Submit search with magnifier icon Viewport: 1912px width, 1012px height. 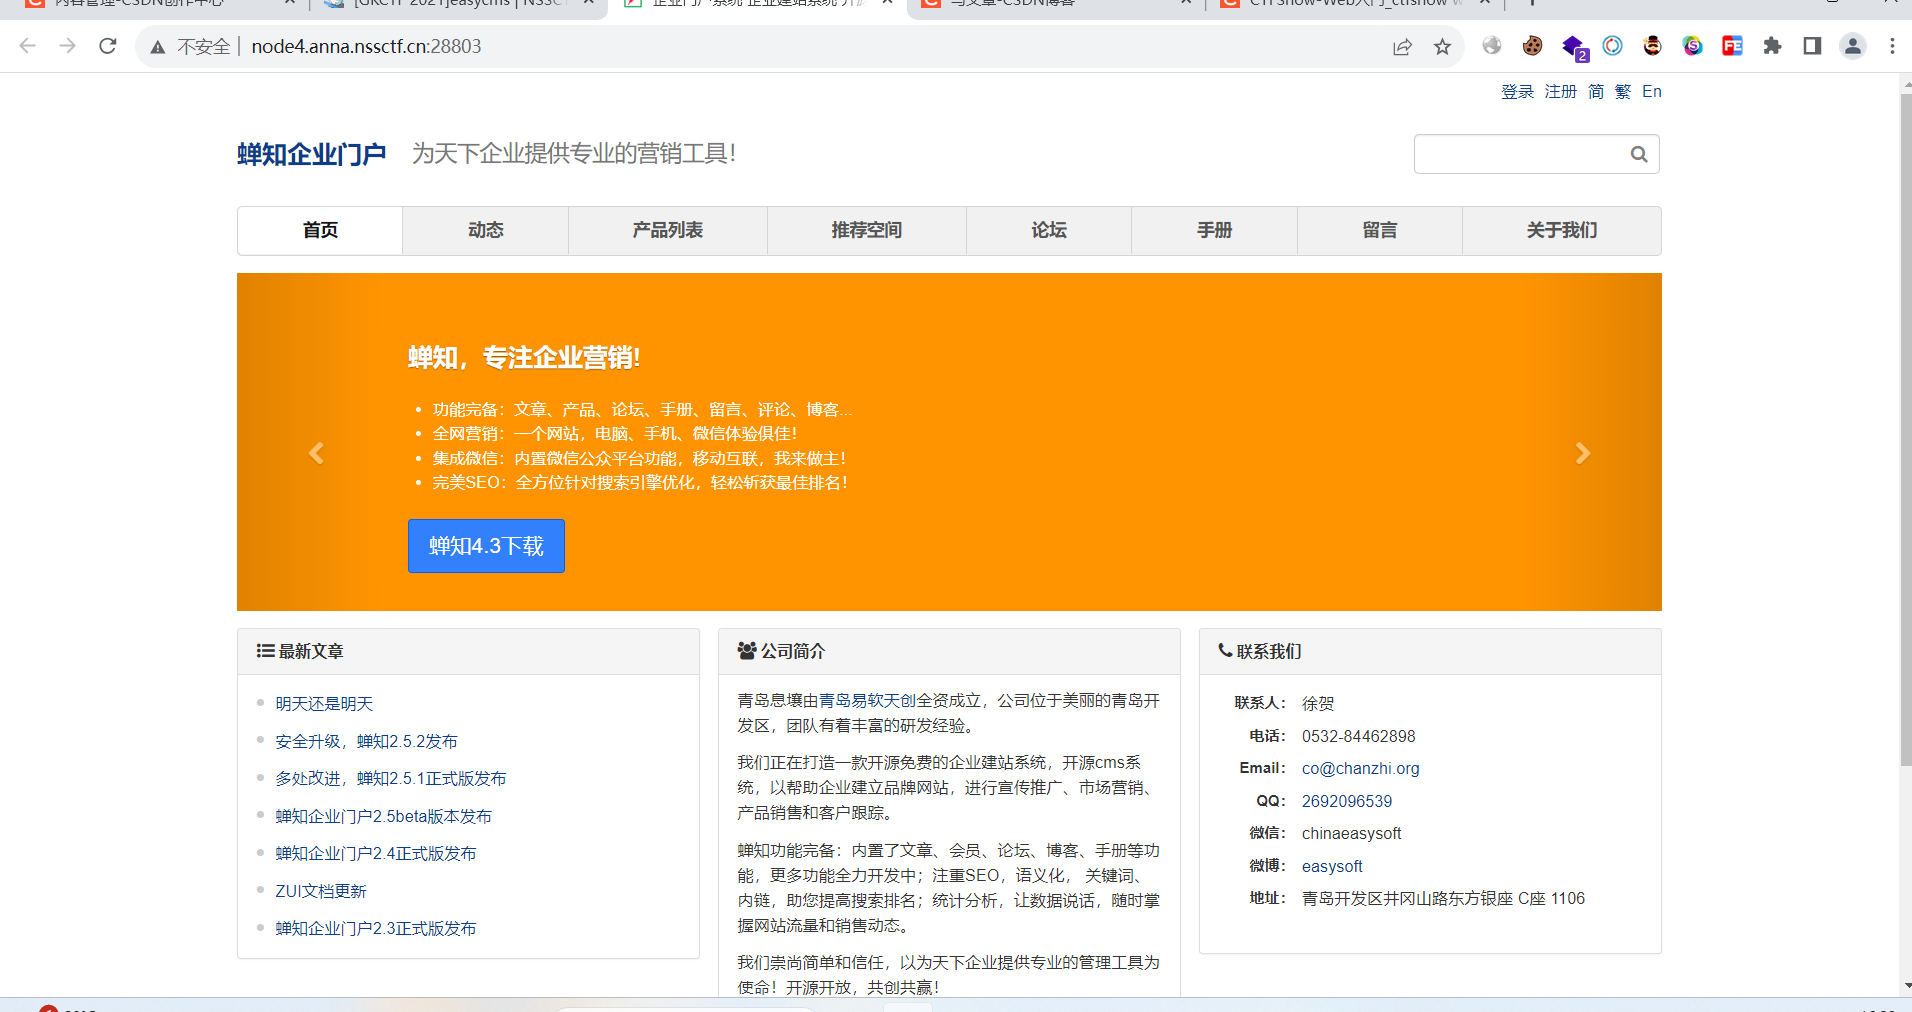(x=1639, y=154)
